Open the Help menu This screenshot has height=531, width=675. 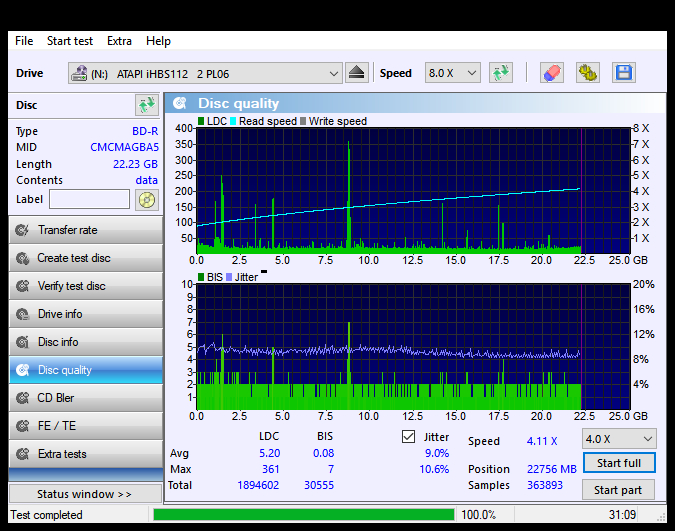(158, 41)
